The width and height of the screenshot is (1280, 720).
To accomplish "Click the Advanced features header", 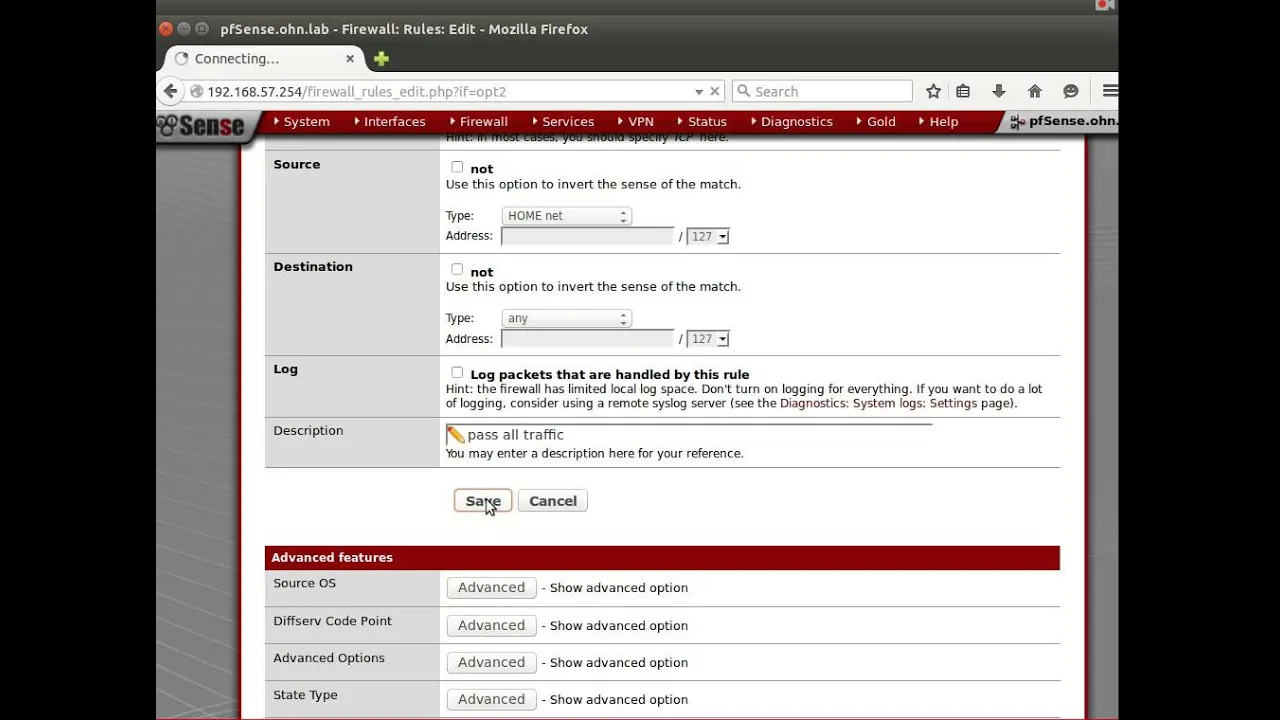I will [x=662, y=557].
